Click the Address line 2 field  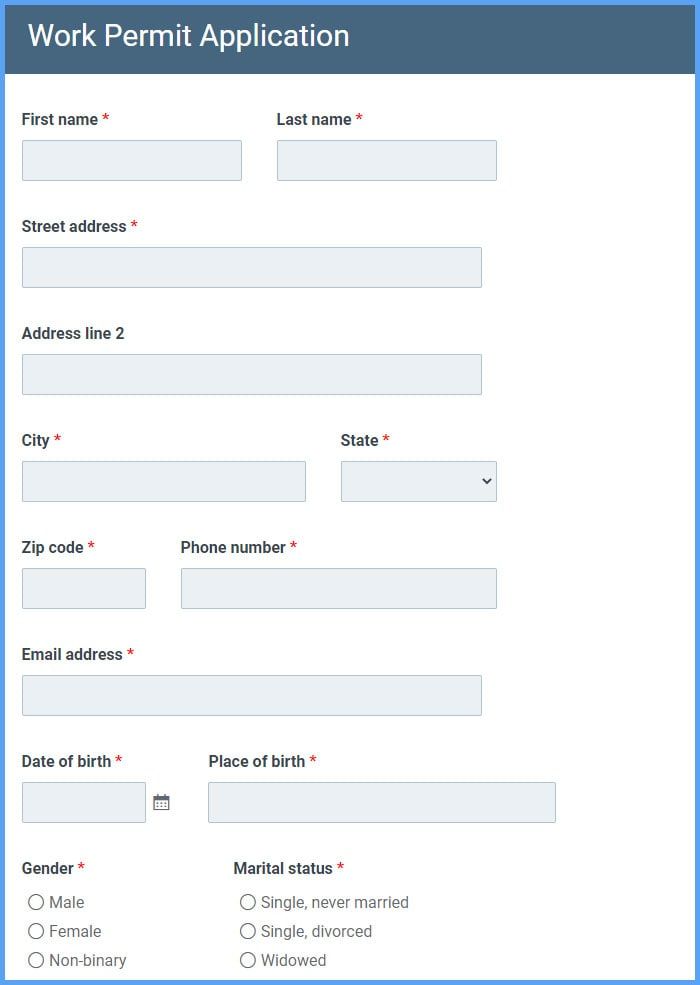click(251, 374)
